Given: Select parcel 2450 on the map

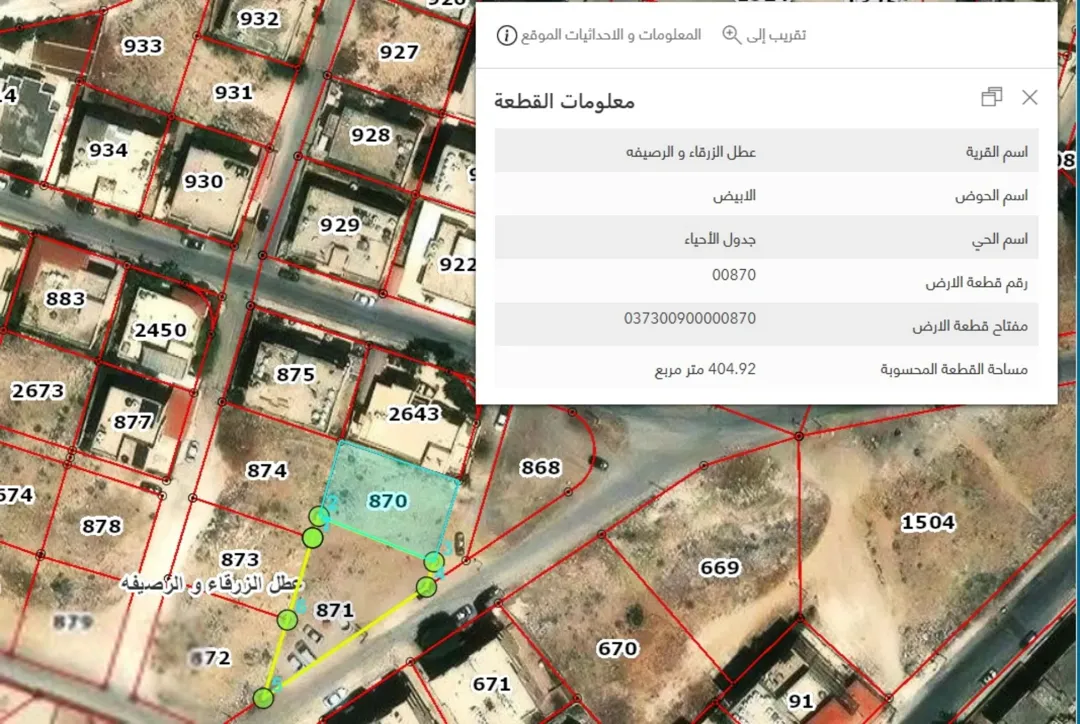Looking at the screenshot, I should coord(160,330).
